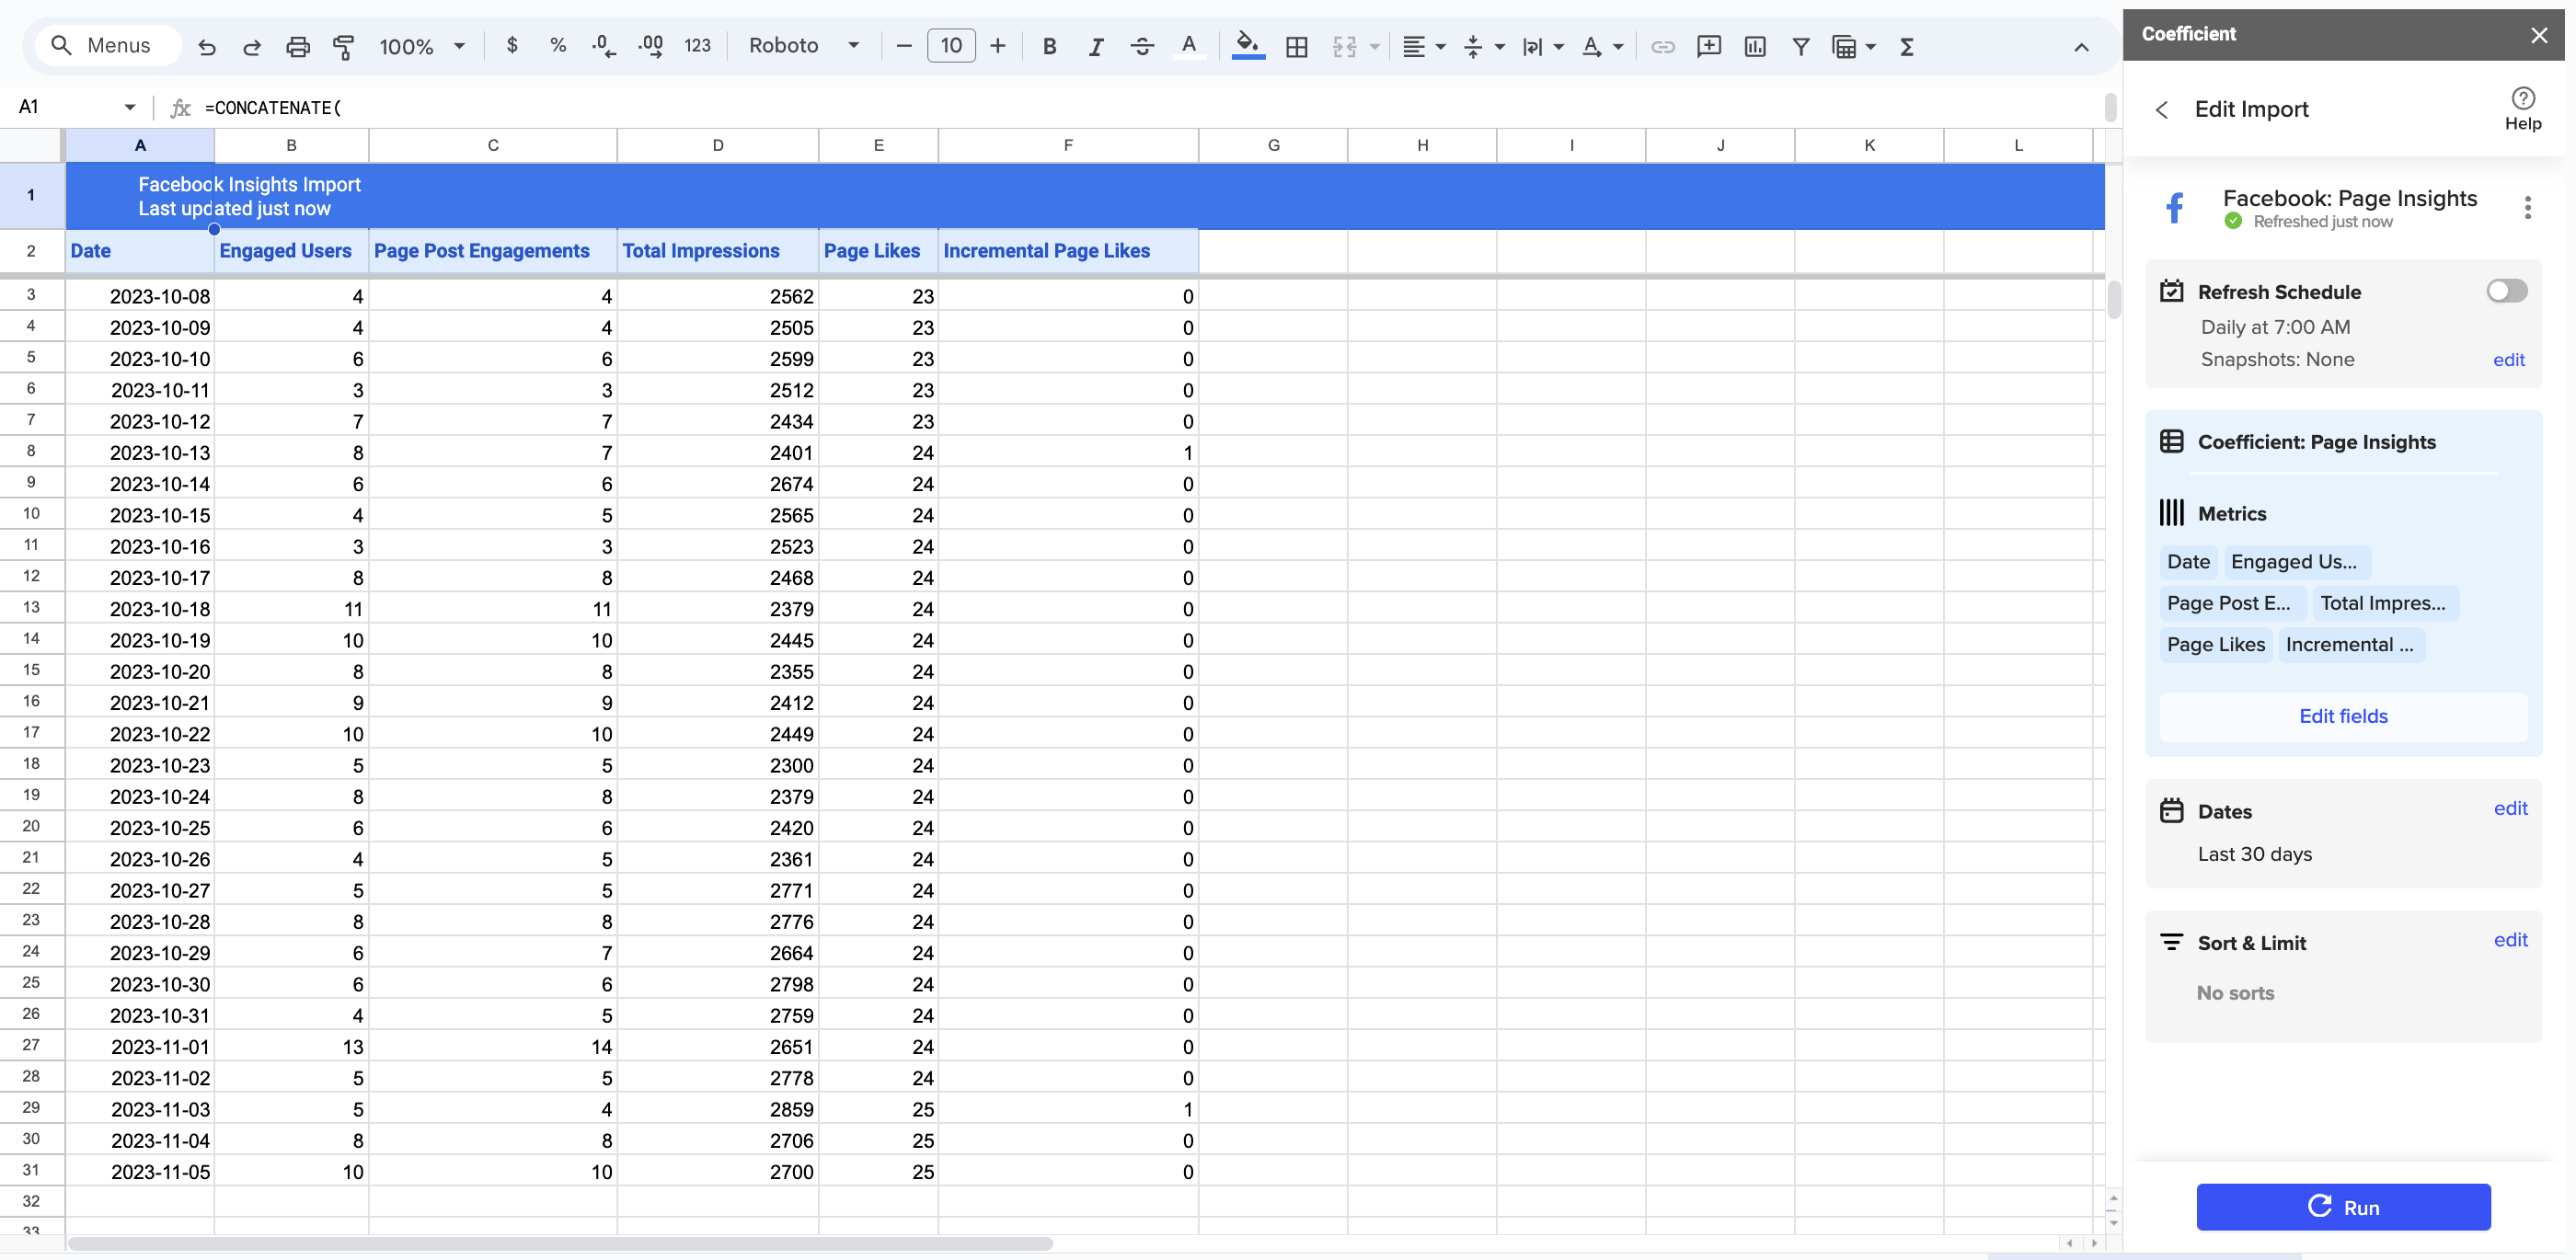Click the Incremental Page Likes header cell
Screen dimensions: 2576x1260
click(1068, 251)
